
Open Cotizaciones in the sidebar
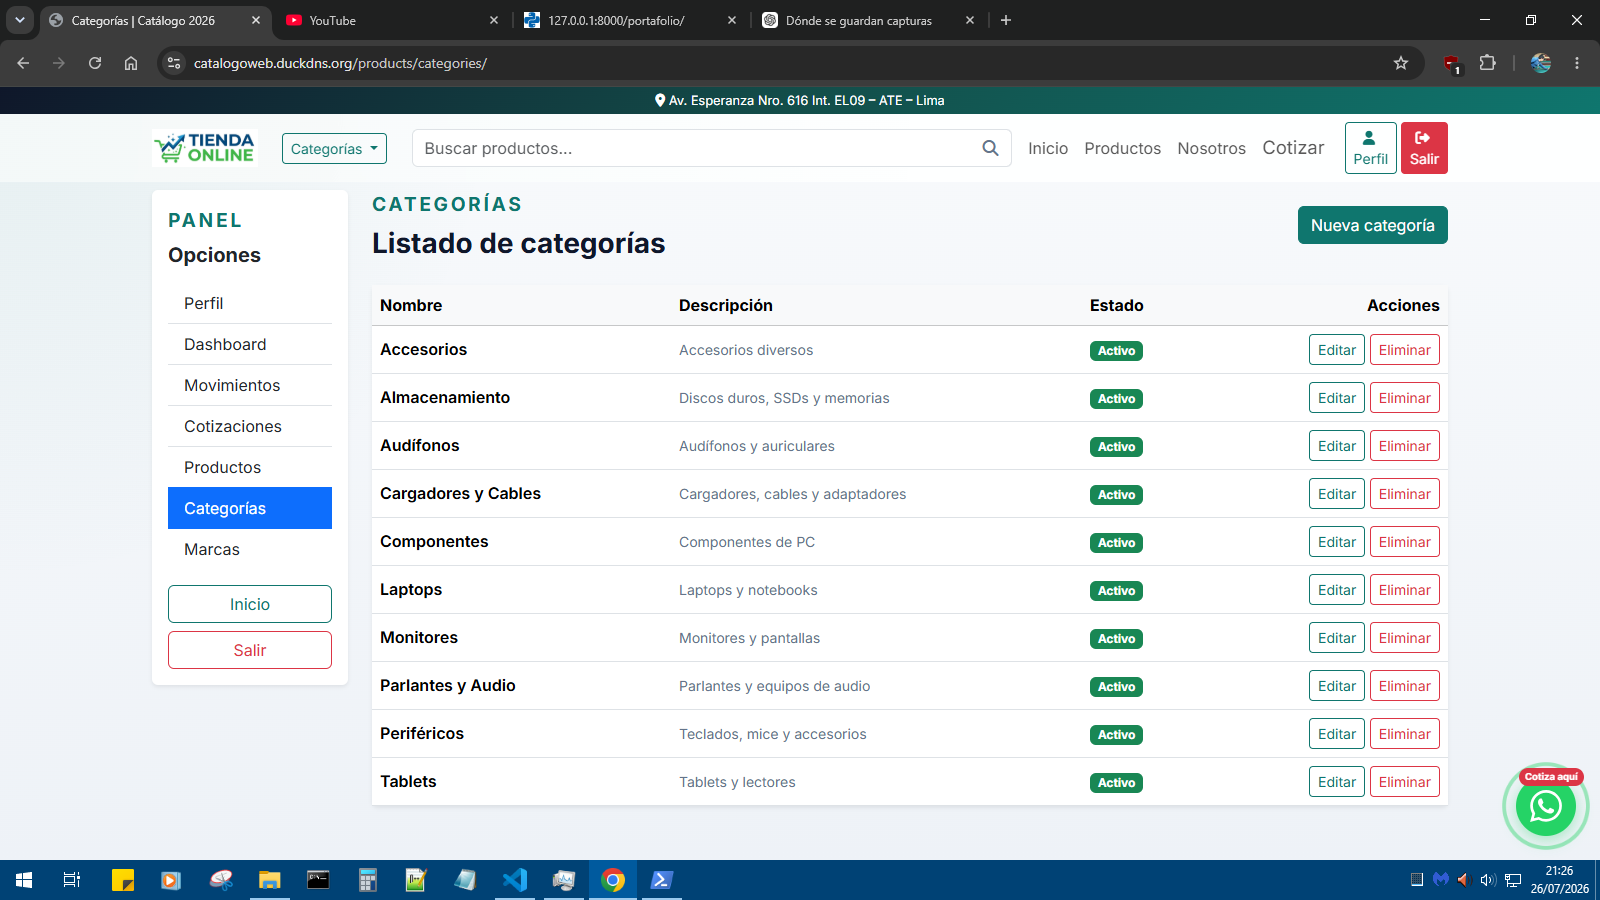[250, 426]
